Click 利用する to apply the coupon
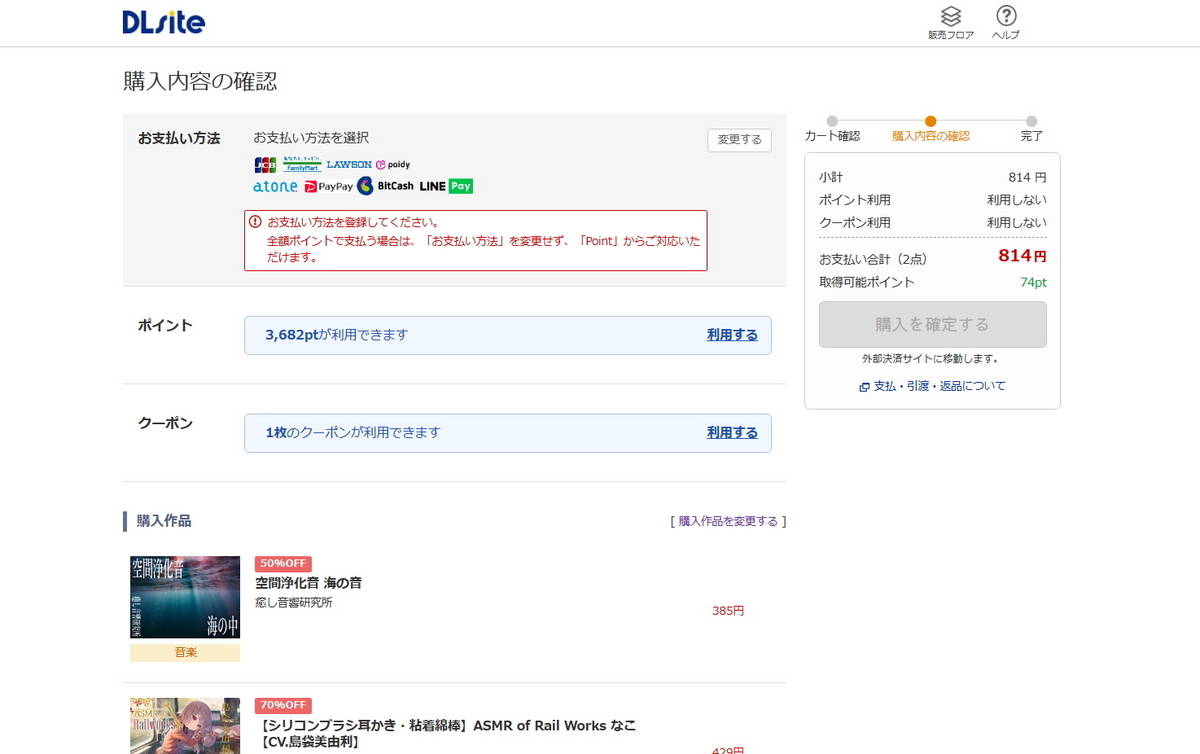1200x754 pixels. [x=732, y=432]
